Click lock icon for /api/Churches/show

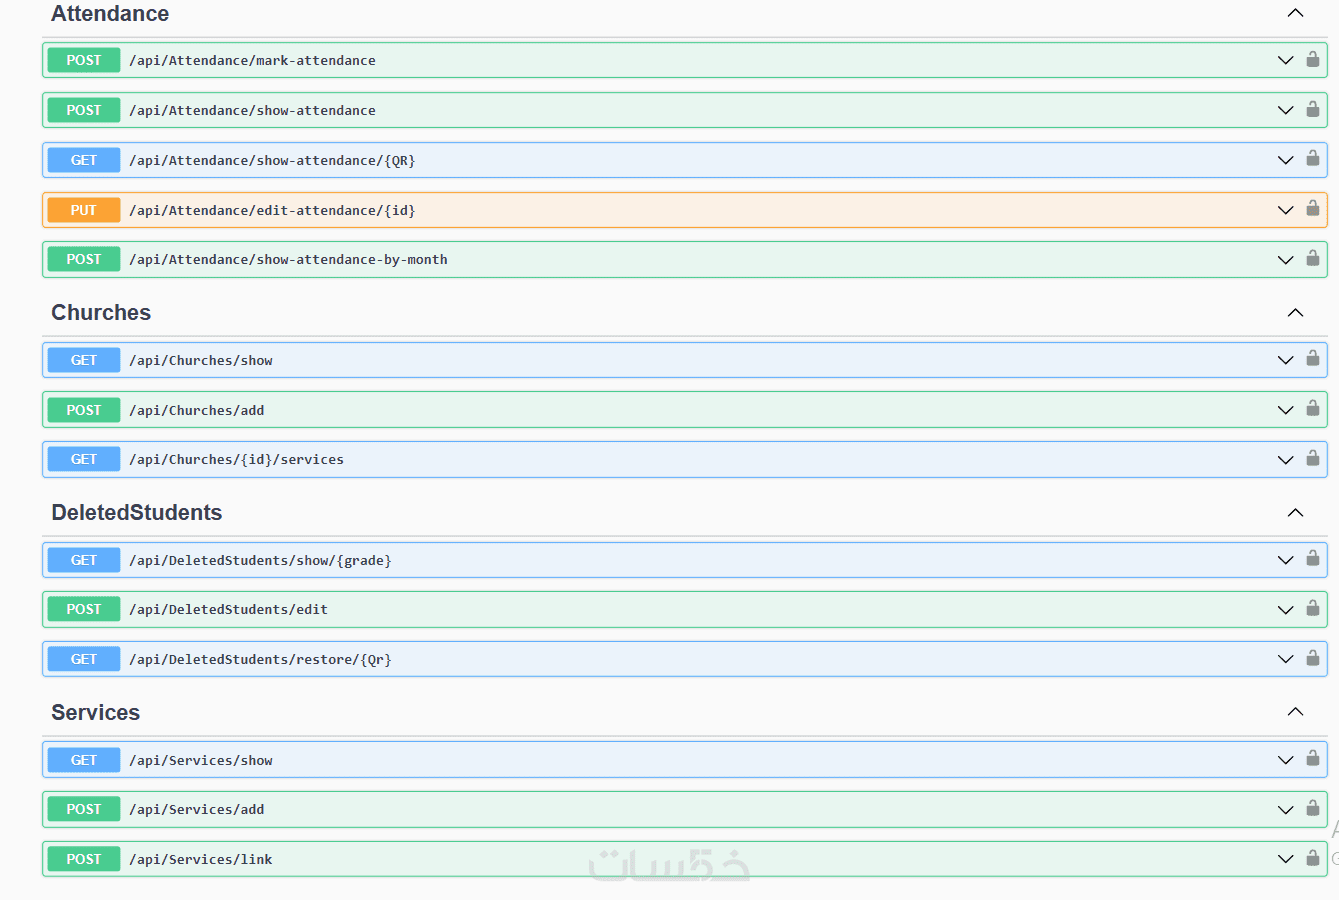pos(1313,359)
